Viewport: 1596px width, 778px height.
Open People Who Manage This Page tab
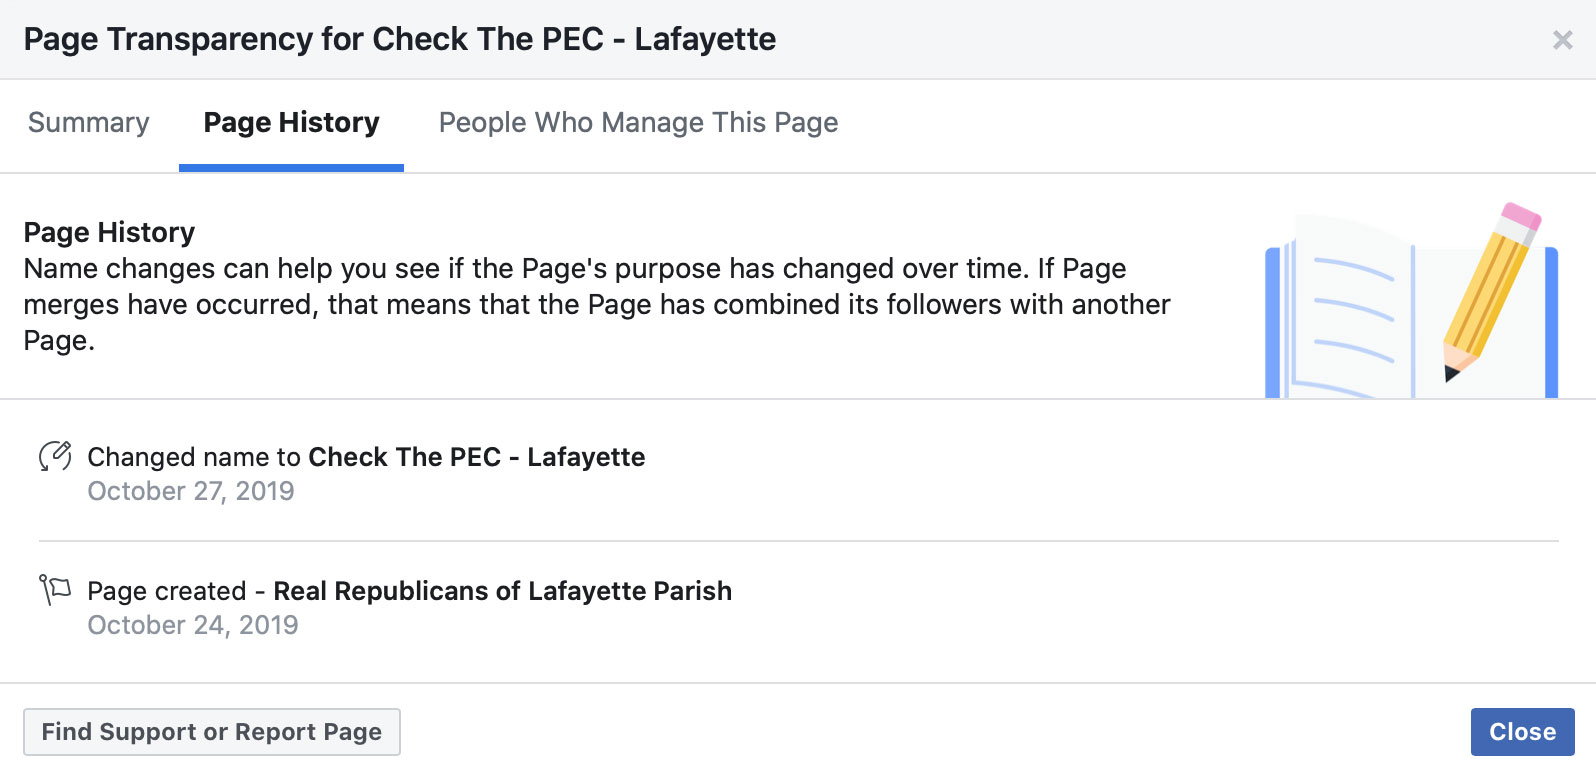tap(638, 123)
